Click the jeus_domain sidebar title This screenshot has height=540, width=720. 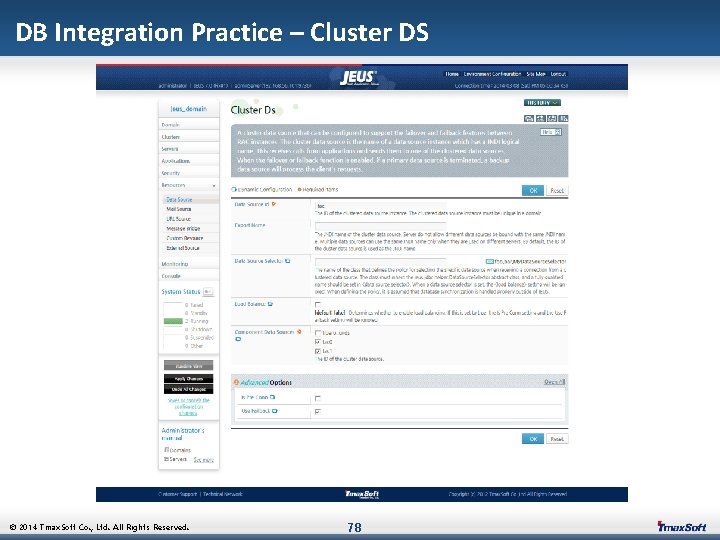pos(189,109)
